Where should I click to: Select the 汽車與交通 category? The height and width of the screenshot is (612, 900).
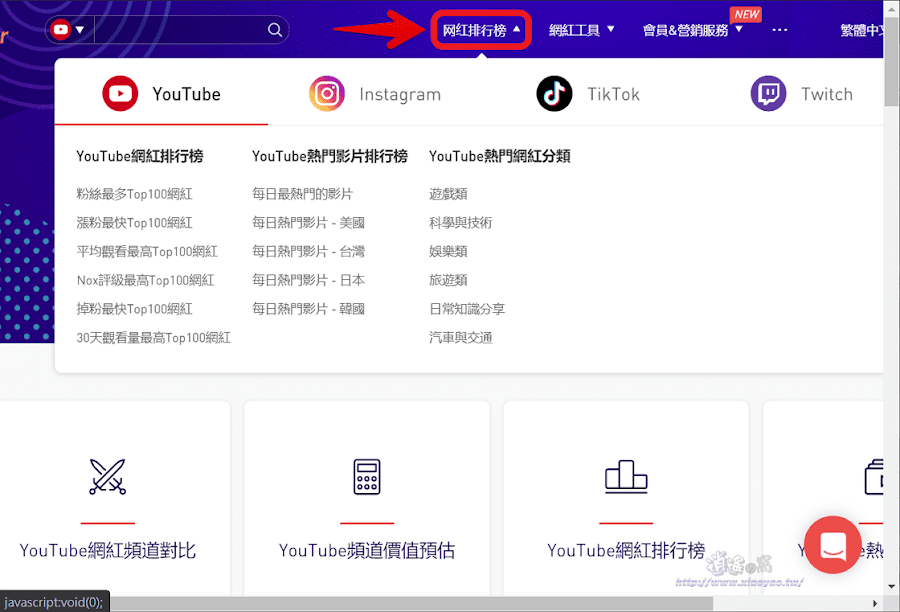coord(460,338)
